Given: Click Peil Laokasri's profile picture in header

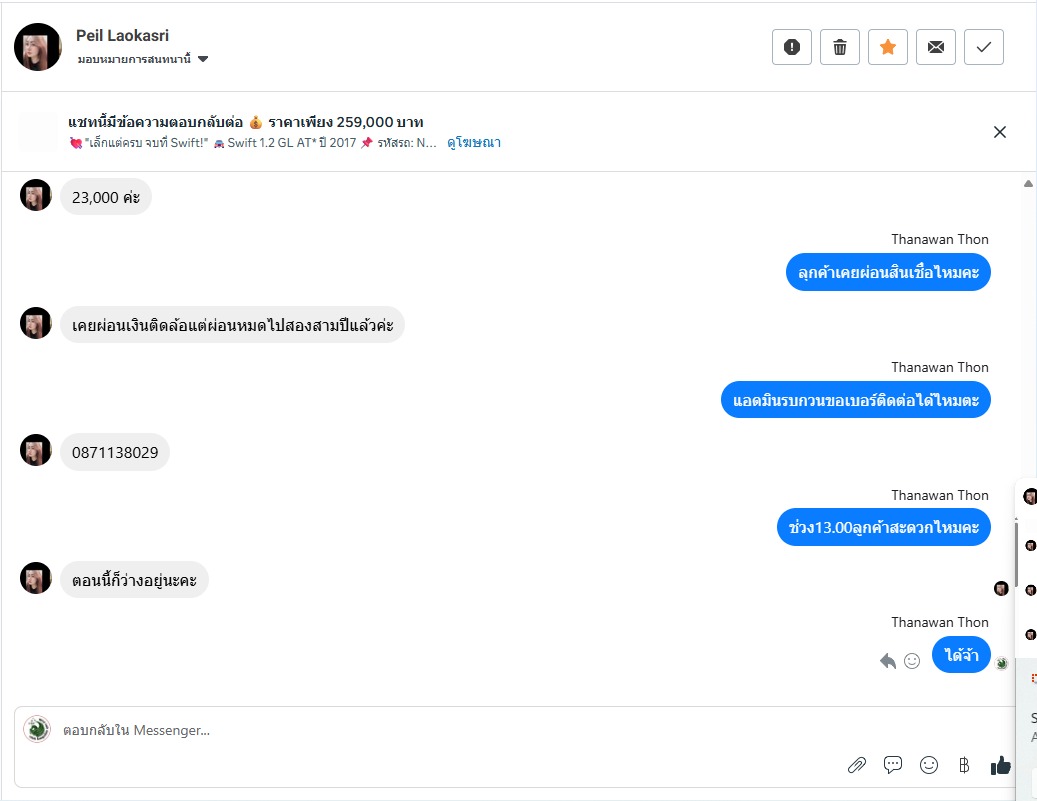Looking at the screenshot, I should [38, 47].
